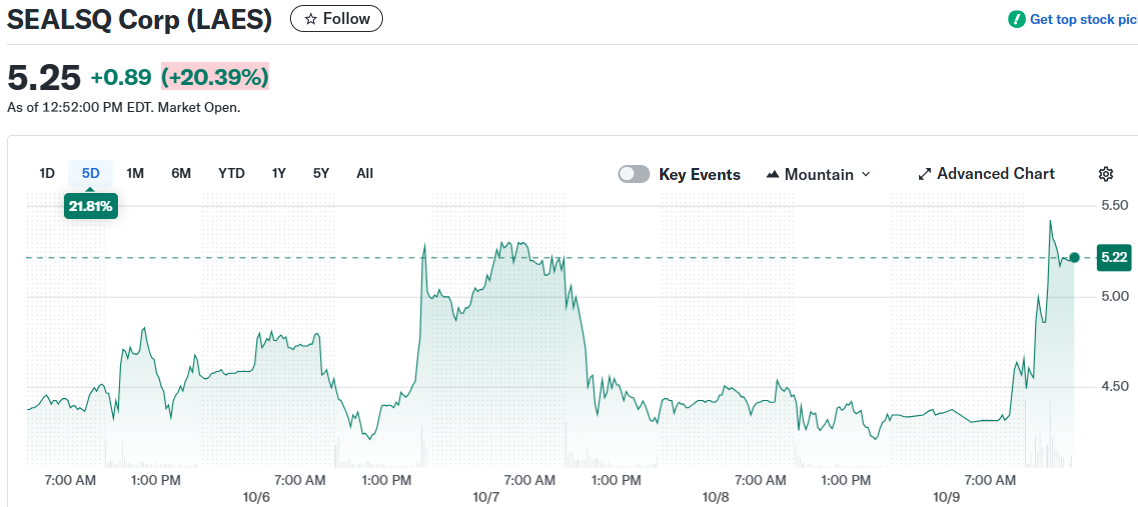Open chart settings gear icon
This screenshot has height=507, width=1138.
click(x=1106, y=174)
